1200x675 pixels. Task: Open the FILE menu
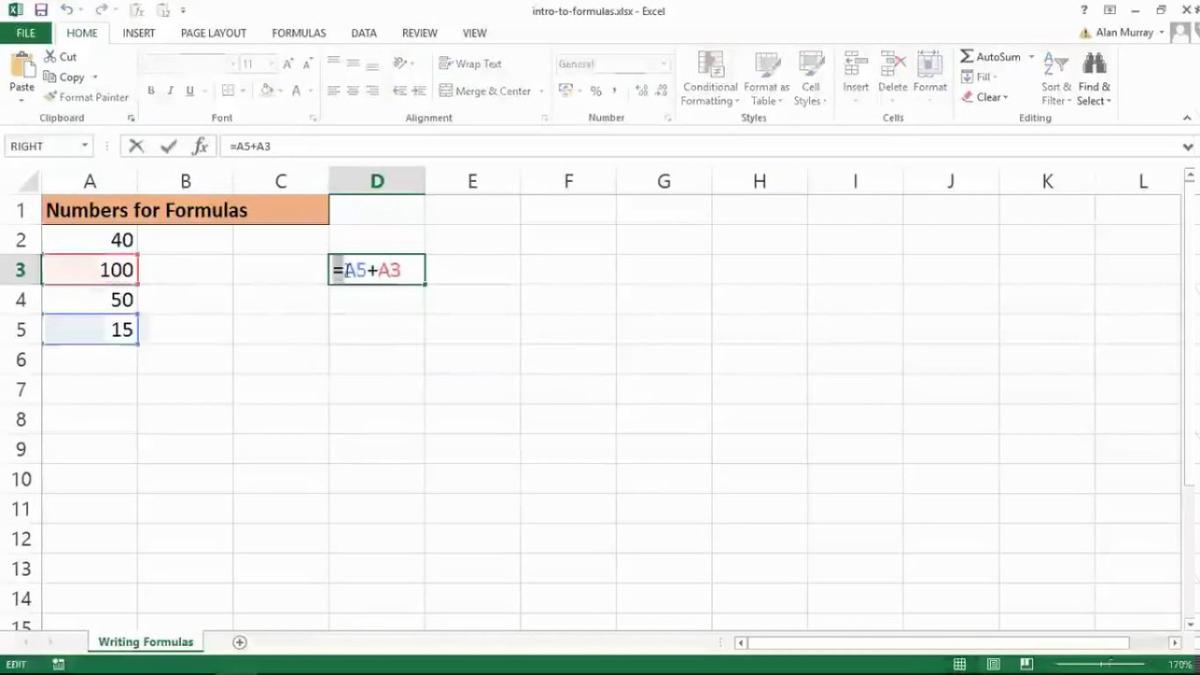point(25,32)
